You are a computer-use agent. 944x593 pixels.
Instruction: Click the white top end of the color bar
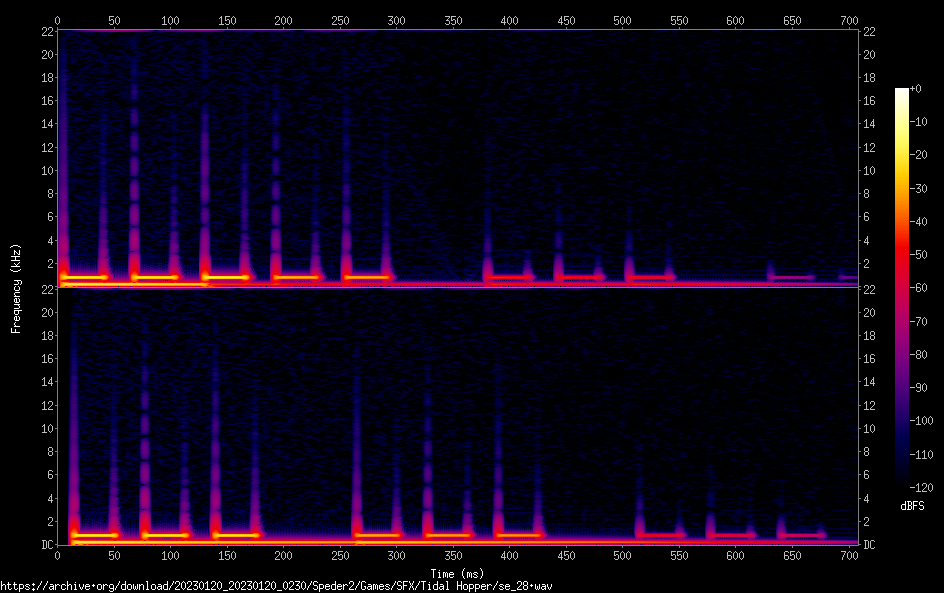(902, 91)
